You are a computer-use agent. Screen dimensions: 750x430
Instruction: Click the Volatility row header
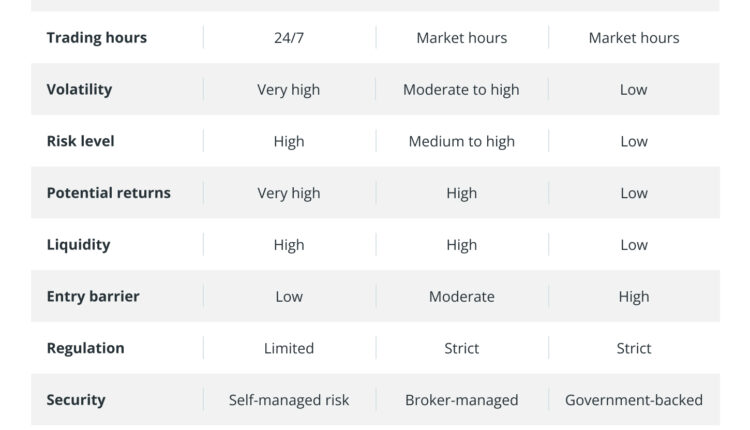click(x=79, y=89)
